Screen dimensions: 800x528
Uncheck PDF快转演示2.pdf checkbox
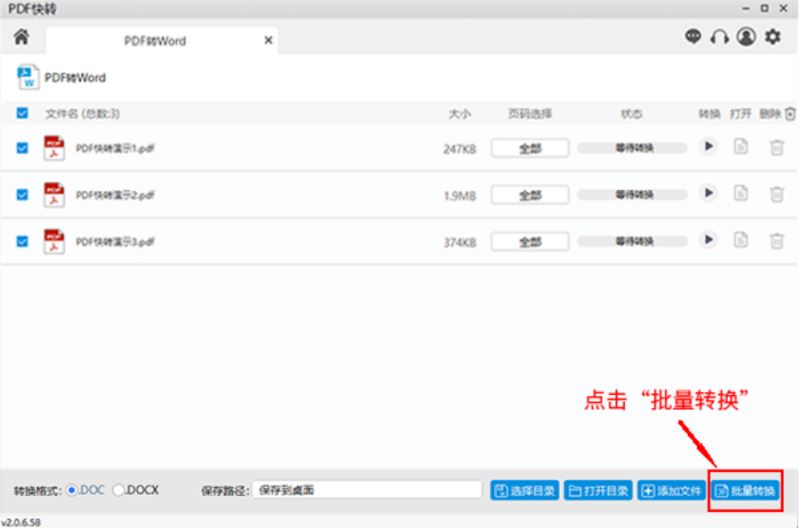(22, 195)
